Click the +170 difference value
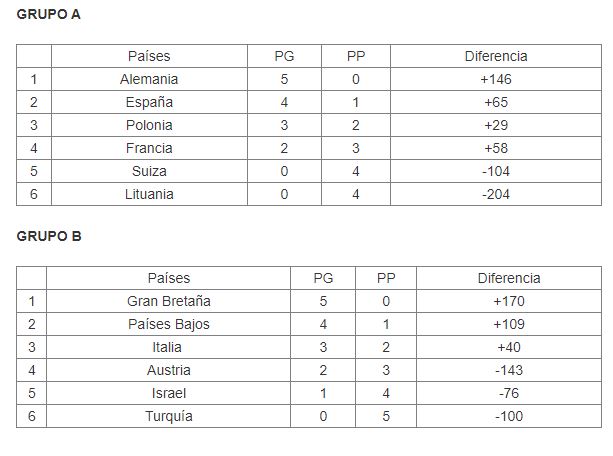This screenshot has width=613, height=456. pyautogui.click(x=508, y=301)
